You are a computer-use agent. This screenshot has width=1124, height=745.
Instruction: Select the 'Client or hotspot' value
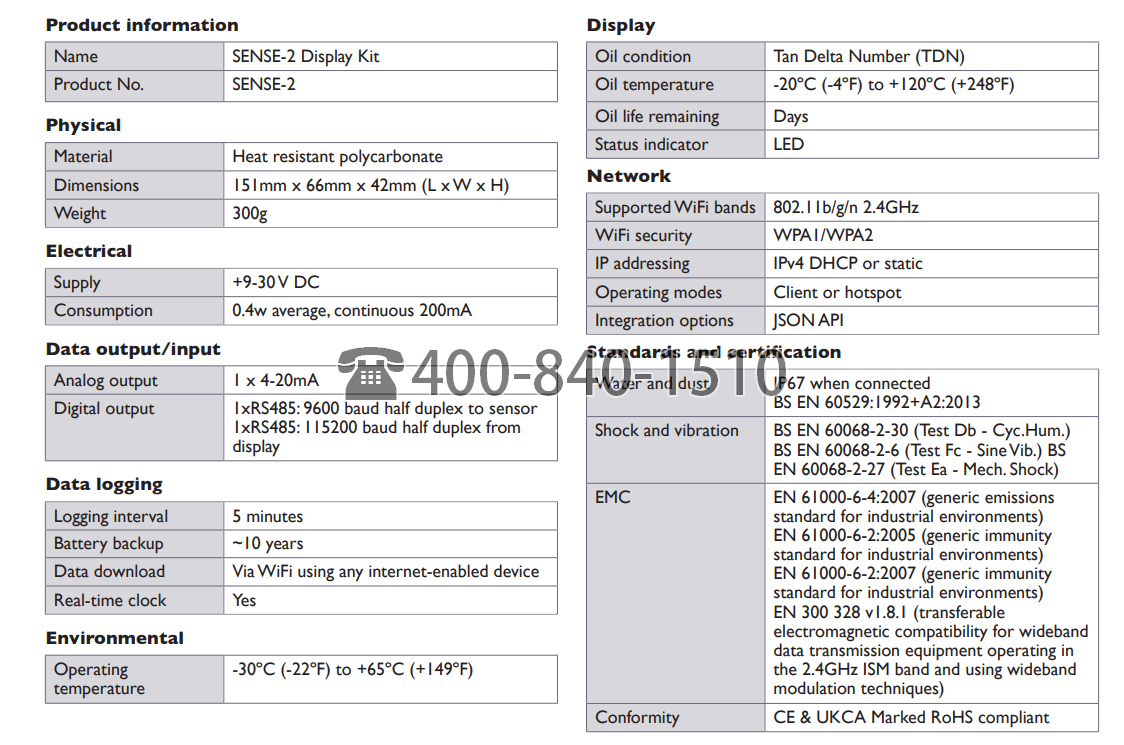pos(837,293)
